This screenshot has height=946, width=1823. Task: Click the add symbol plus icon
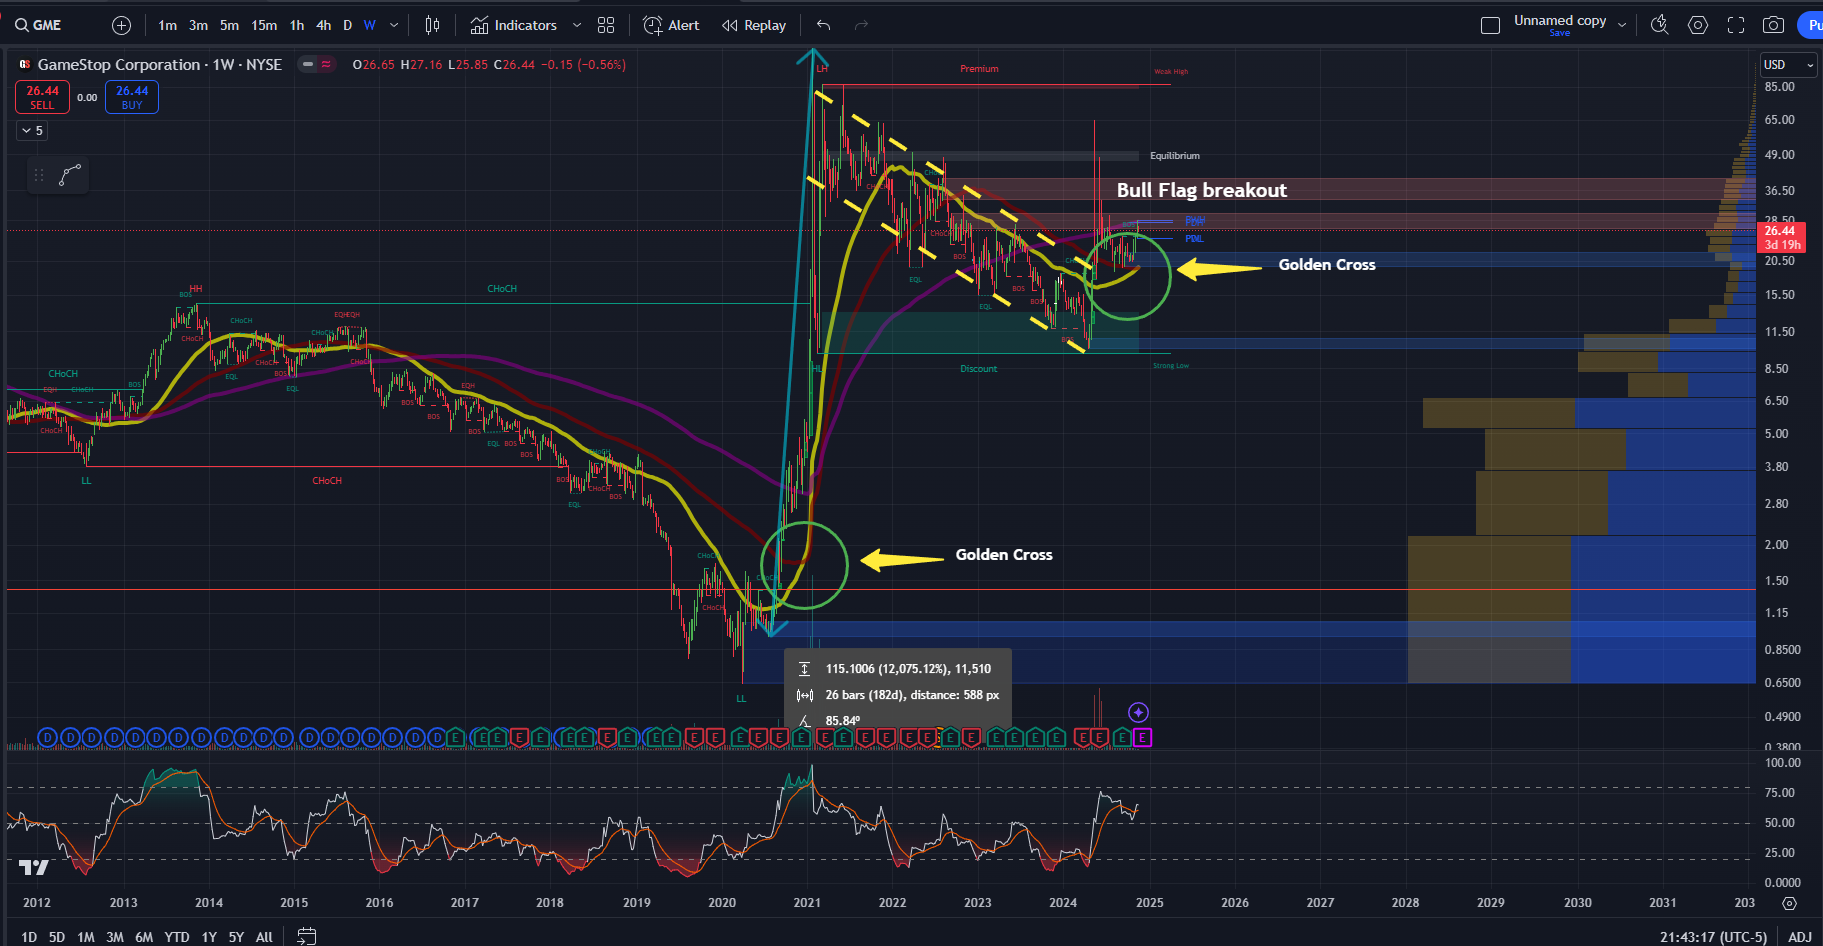(x=121, y=25)
